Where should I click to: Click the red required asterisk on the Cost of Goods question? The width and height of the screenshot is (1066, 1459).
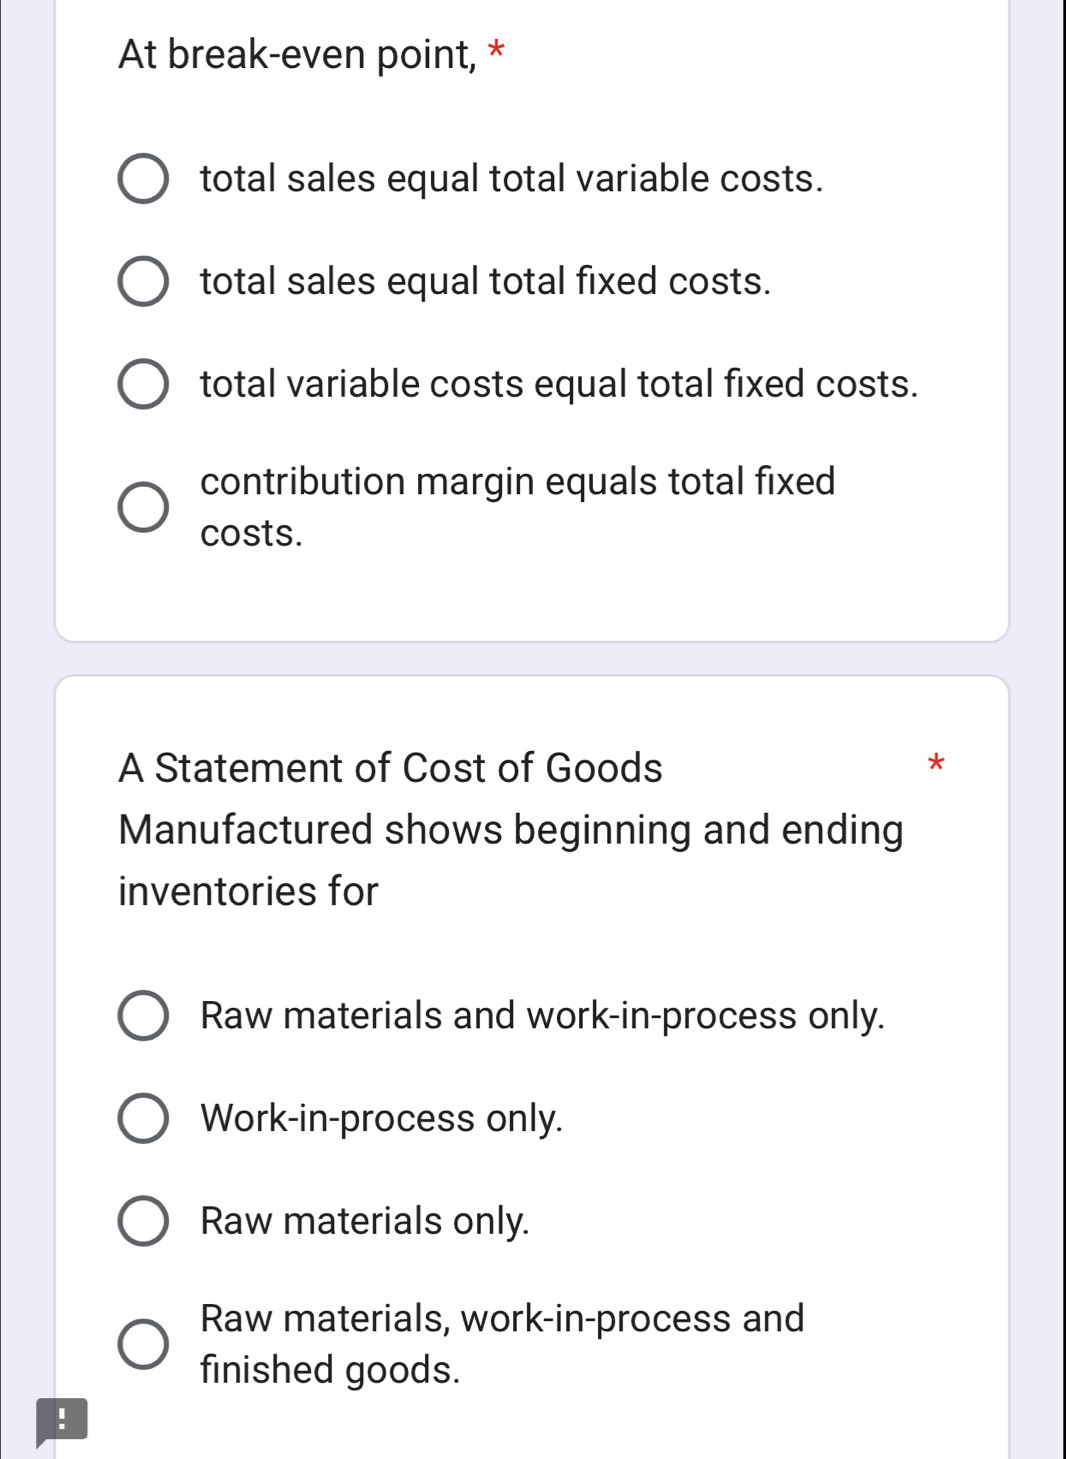click(936, 765)
